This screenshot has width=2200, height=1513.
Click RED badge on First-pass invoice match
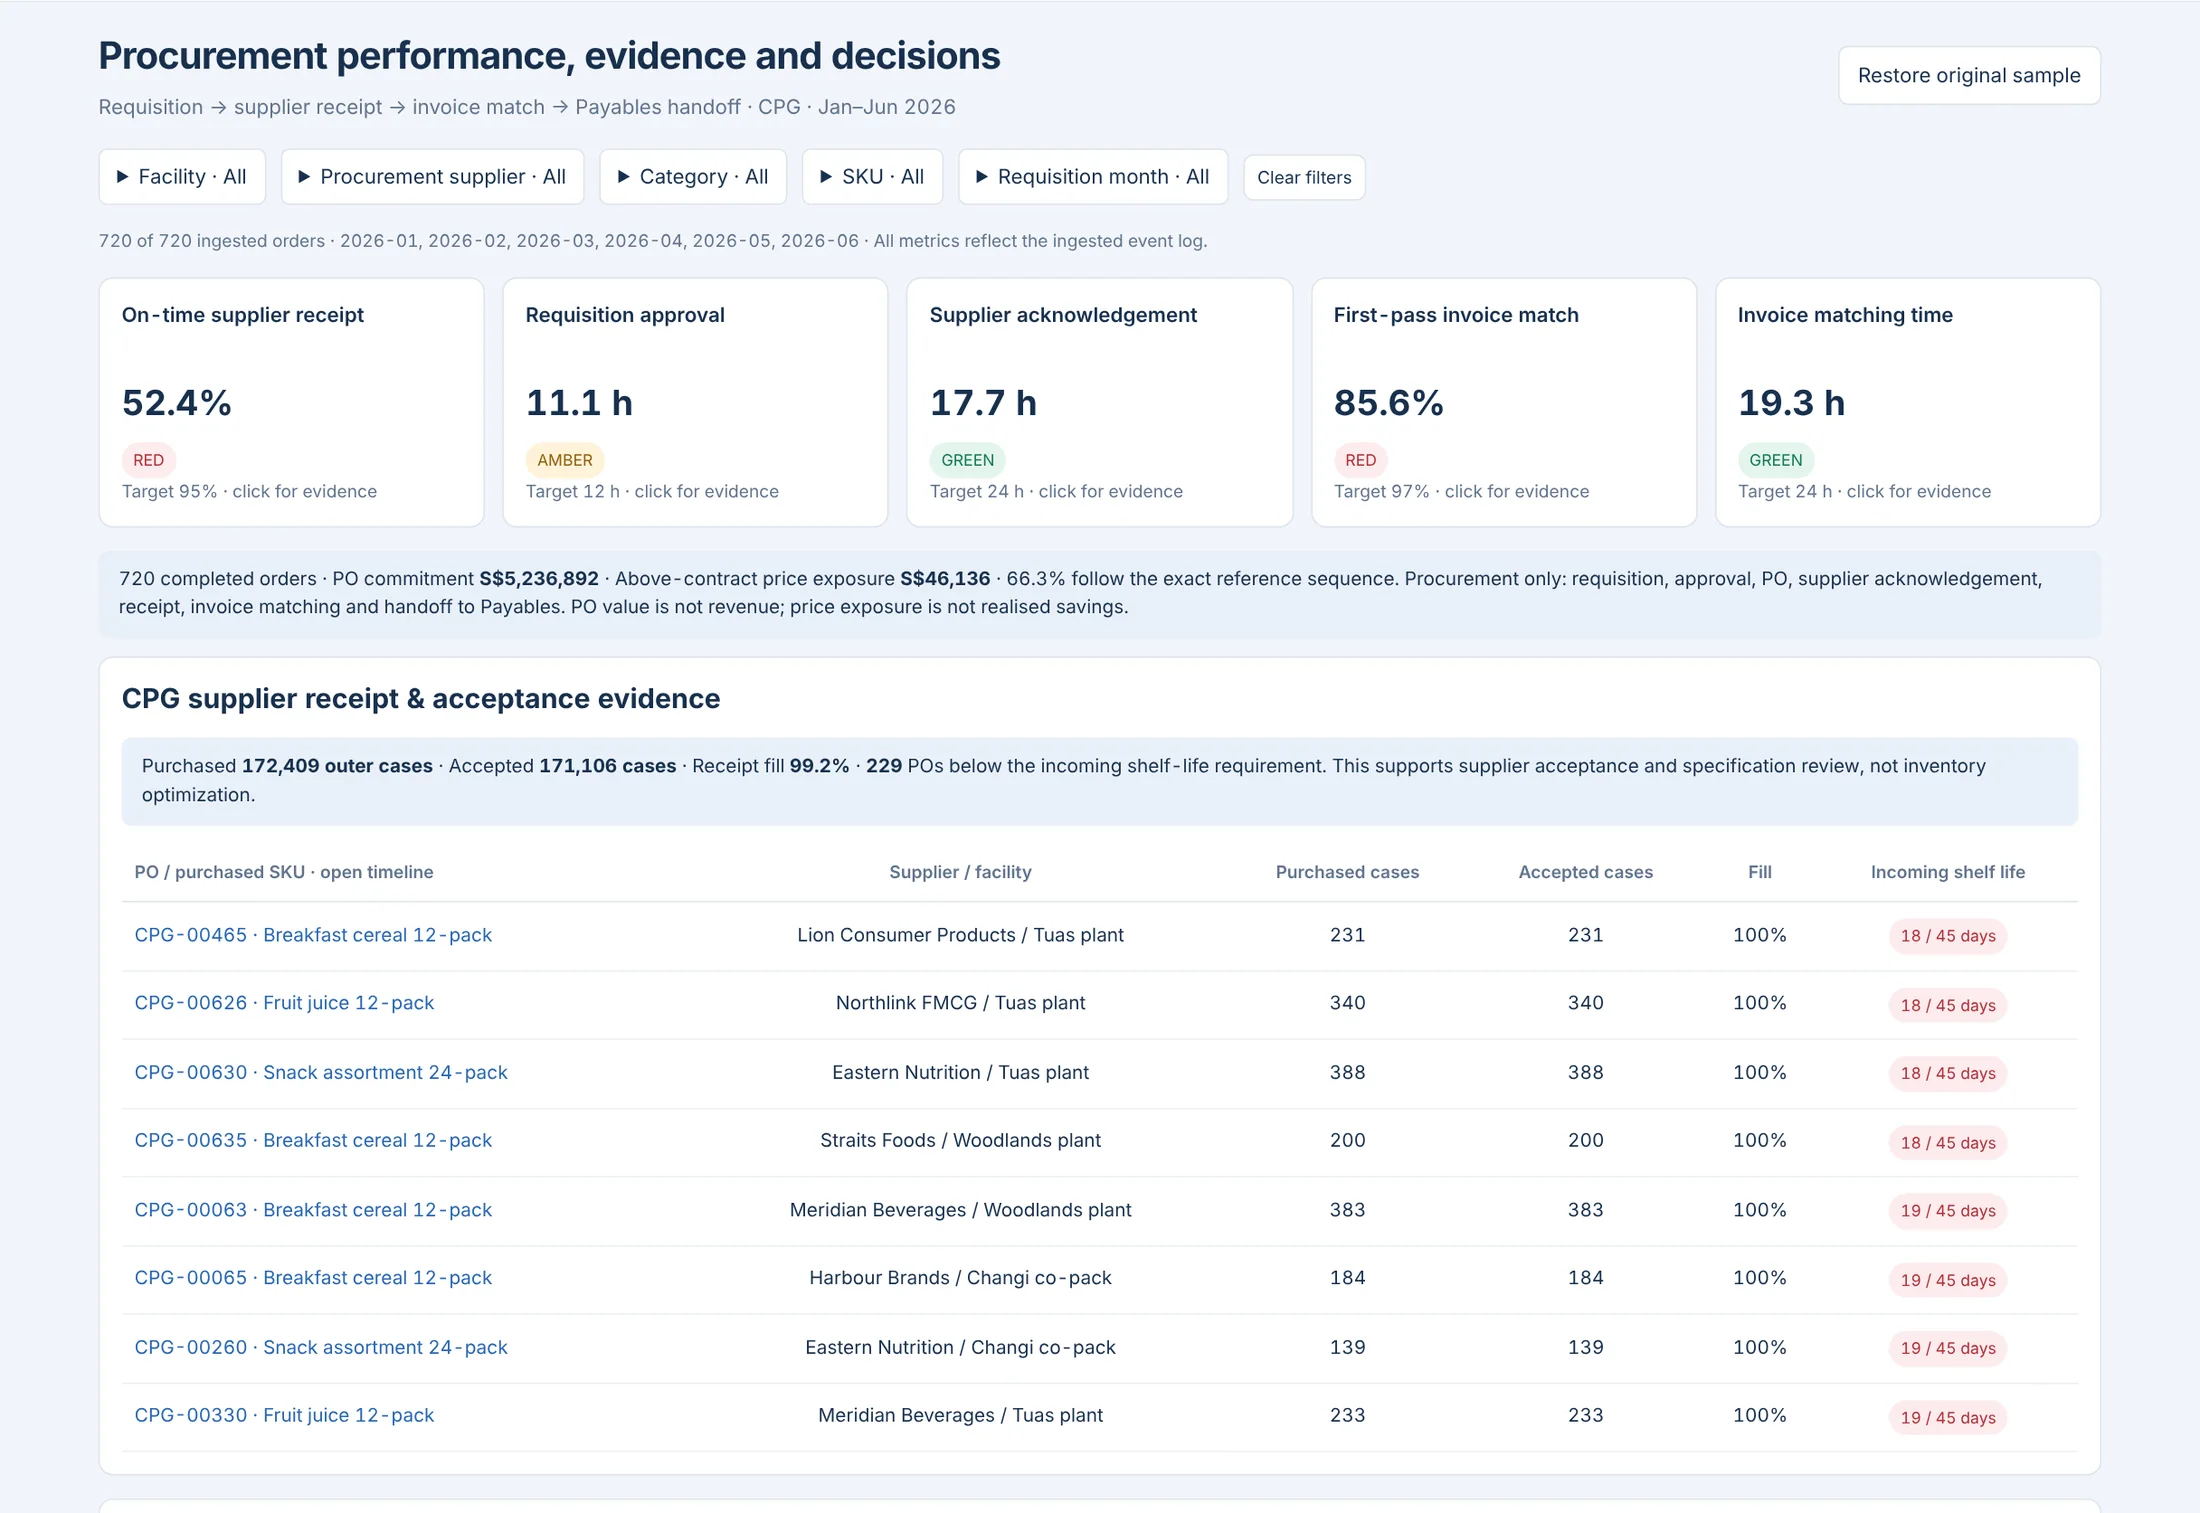1360,460
